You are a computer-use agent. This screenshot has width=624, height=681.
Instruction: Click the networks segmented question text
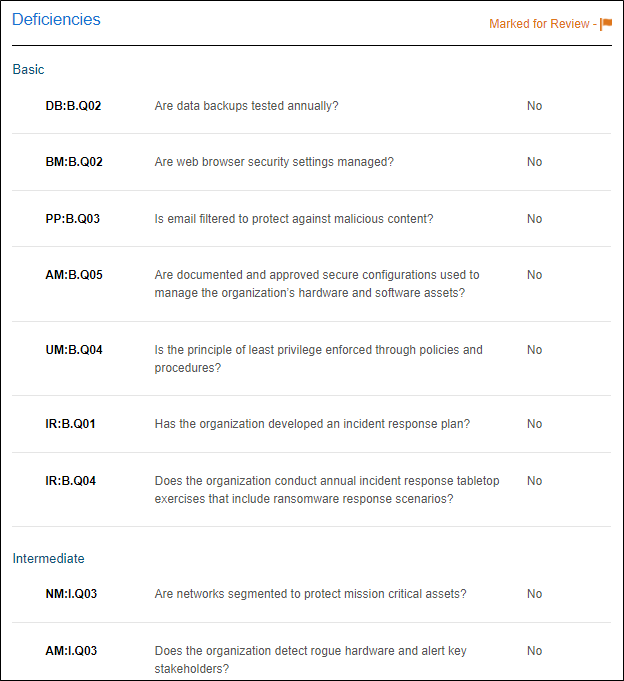pos(310,594)
